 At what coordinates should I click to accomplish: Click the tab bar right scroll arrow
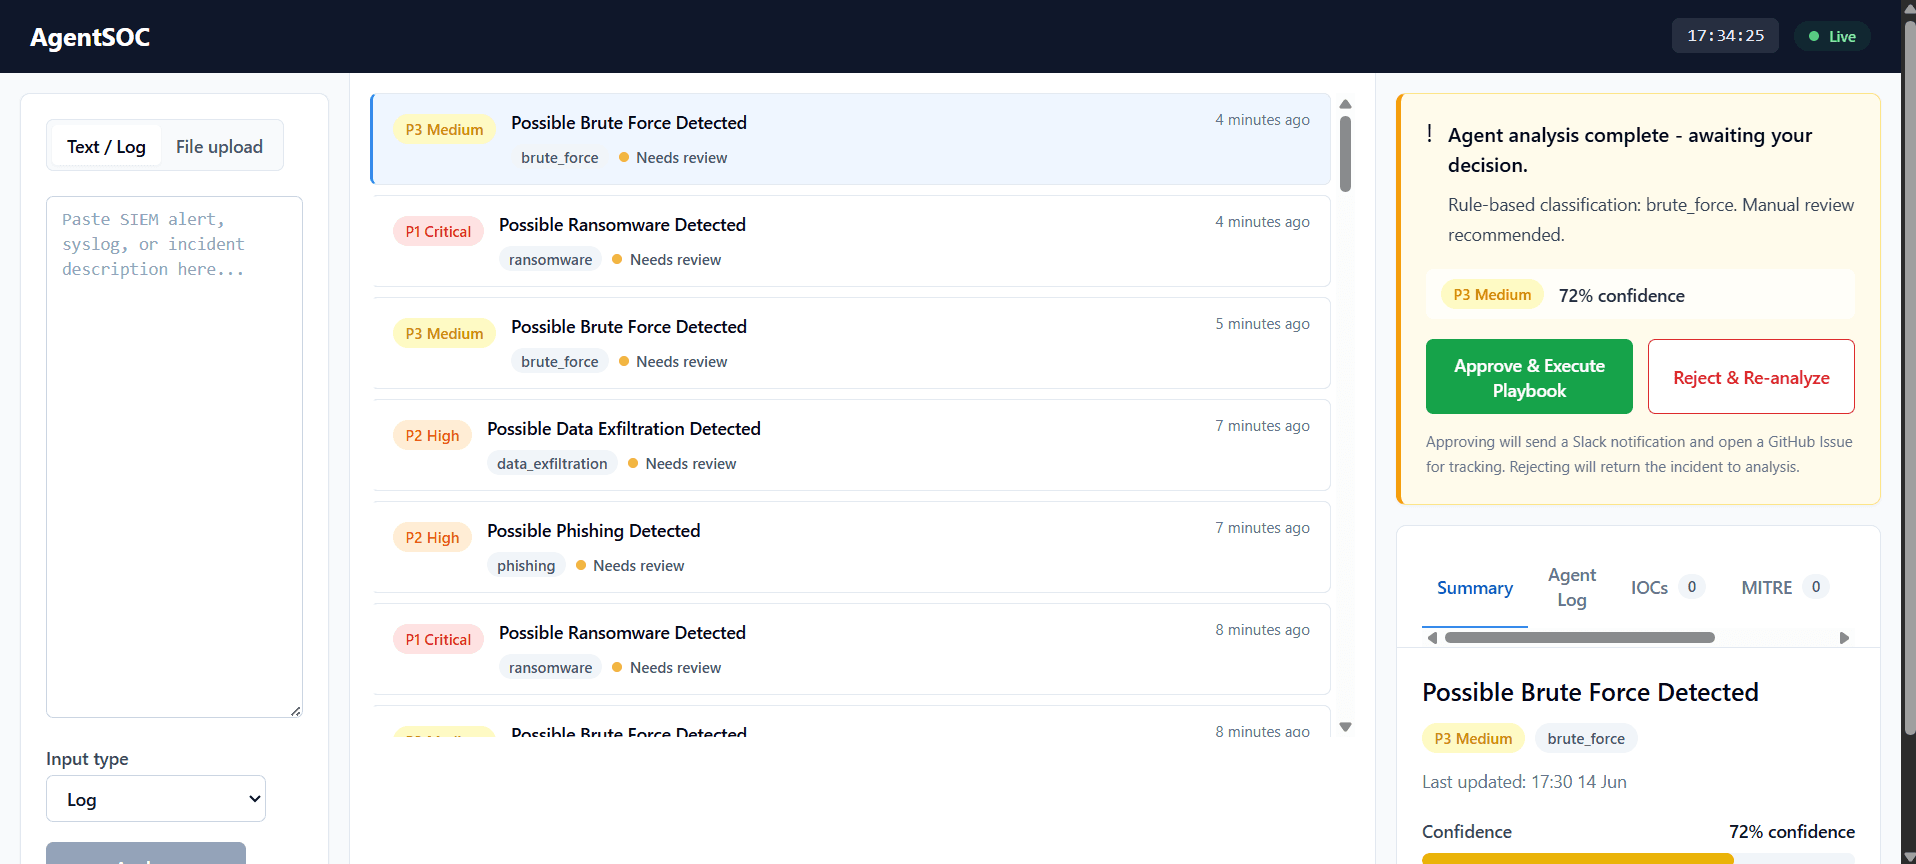(x=1844, y=638)
